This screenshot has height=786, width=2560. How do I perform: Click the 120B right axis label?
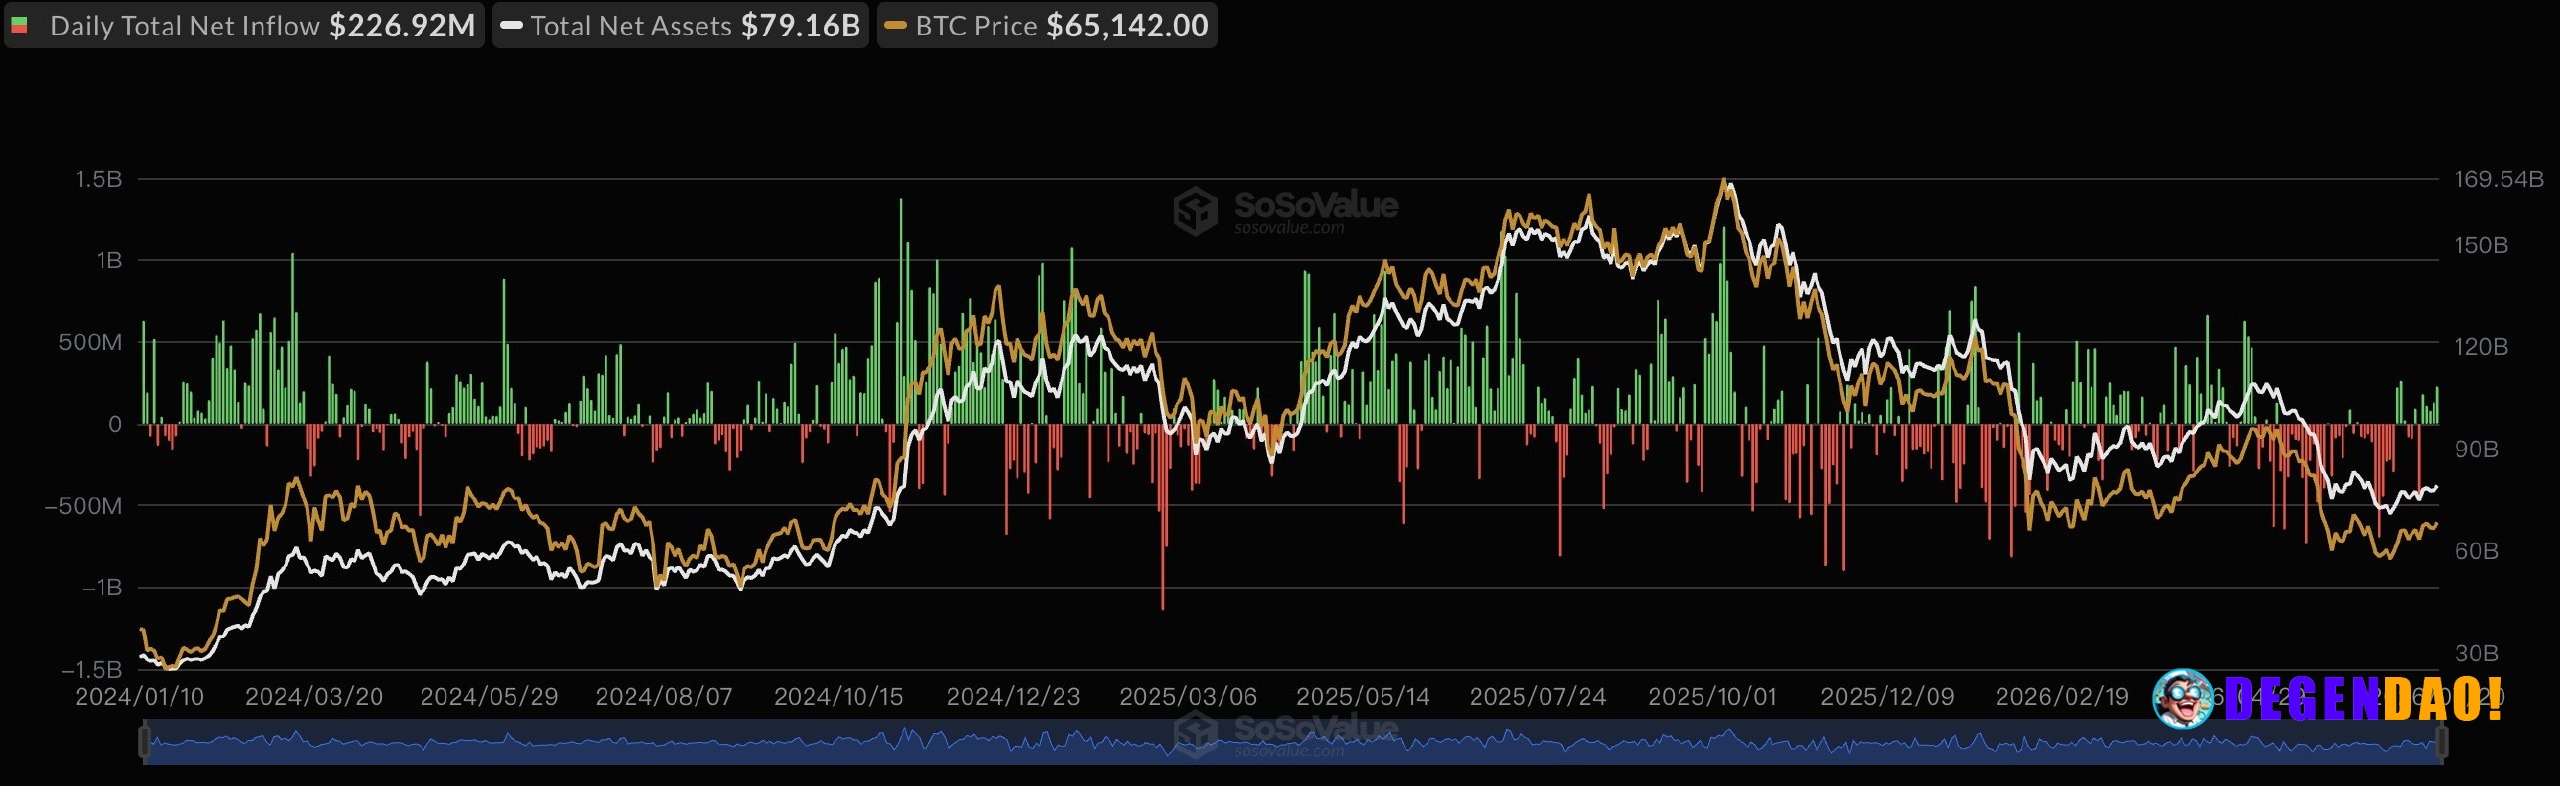coord(2481,347)
